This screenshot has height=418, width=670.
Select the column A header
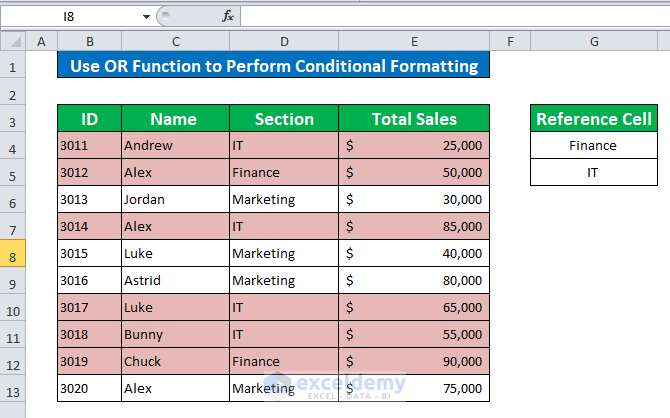coord(42,41)
